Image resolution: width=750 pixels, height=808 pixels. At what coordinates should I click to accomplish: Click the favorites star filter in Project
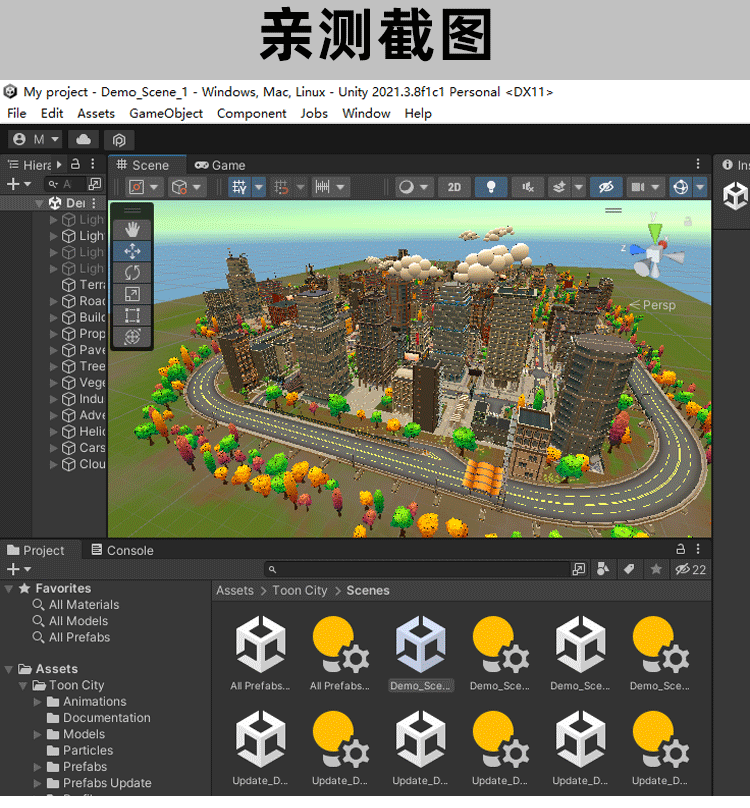tap(656, 569)
